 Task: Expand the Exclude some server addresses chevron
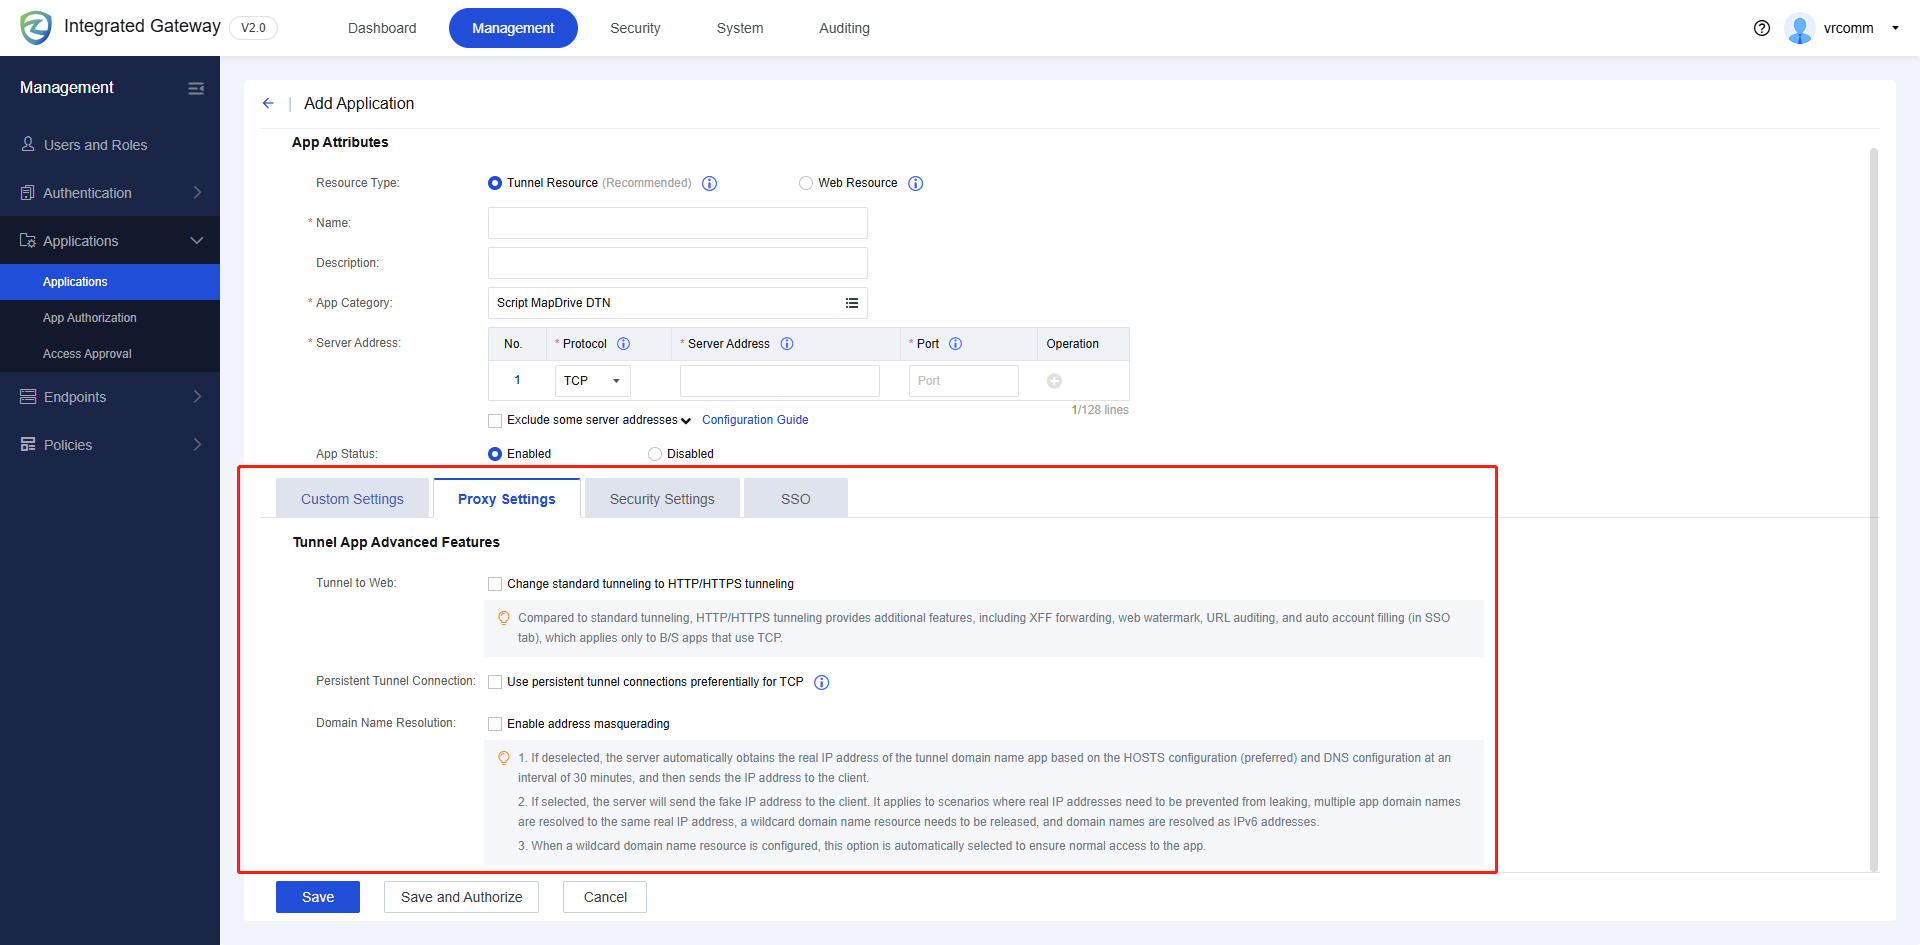(685, 420)
